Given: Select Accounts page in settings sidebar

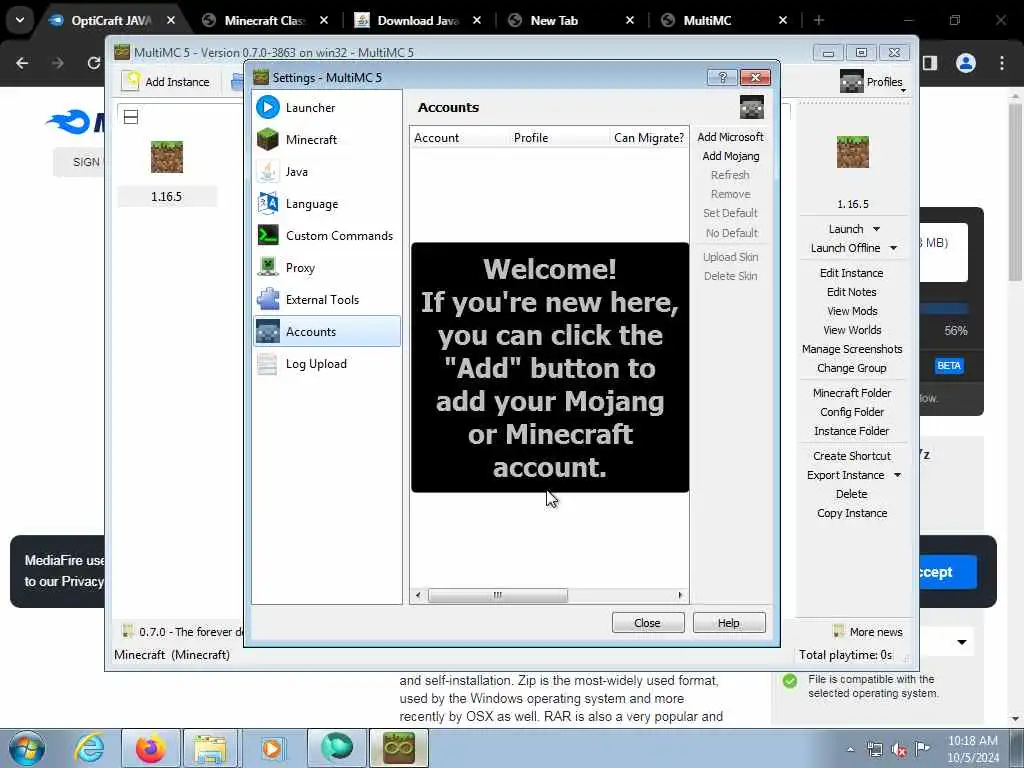Looking at the screenshot, I should tap(327, 331).
